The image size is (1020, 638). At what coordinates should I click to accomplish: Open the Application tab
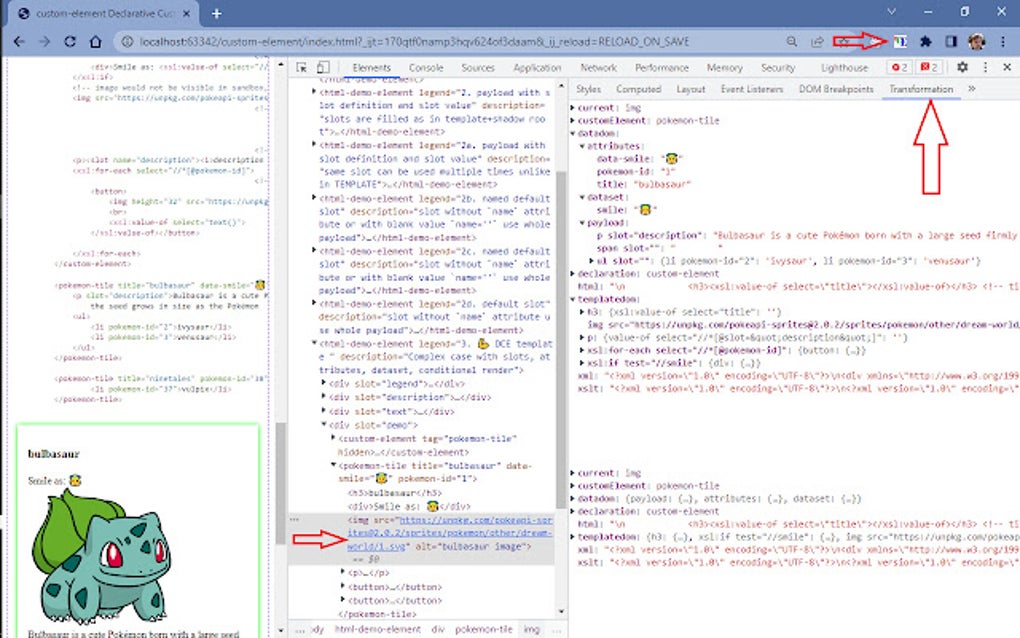click(537, 68)
